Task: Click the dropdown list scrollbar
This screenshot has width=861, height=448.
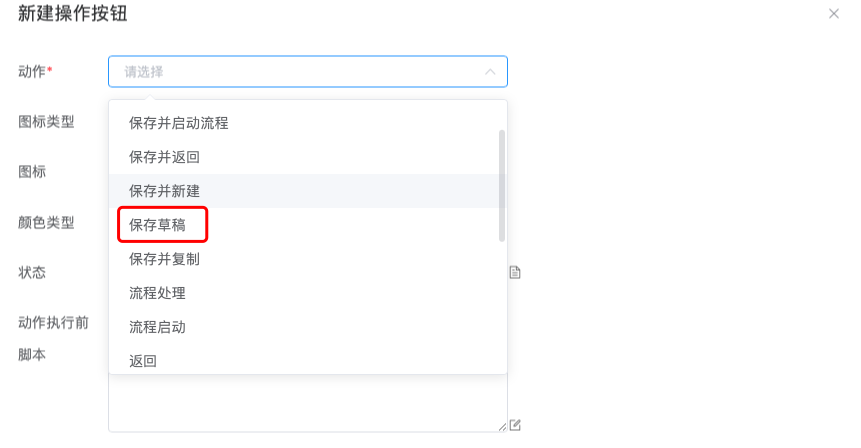Action: [x=501, y=185]
